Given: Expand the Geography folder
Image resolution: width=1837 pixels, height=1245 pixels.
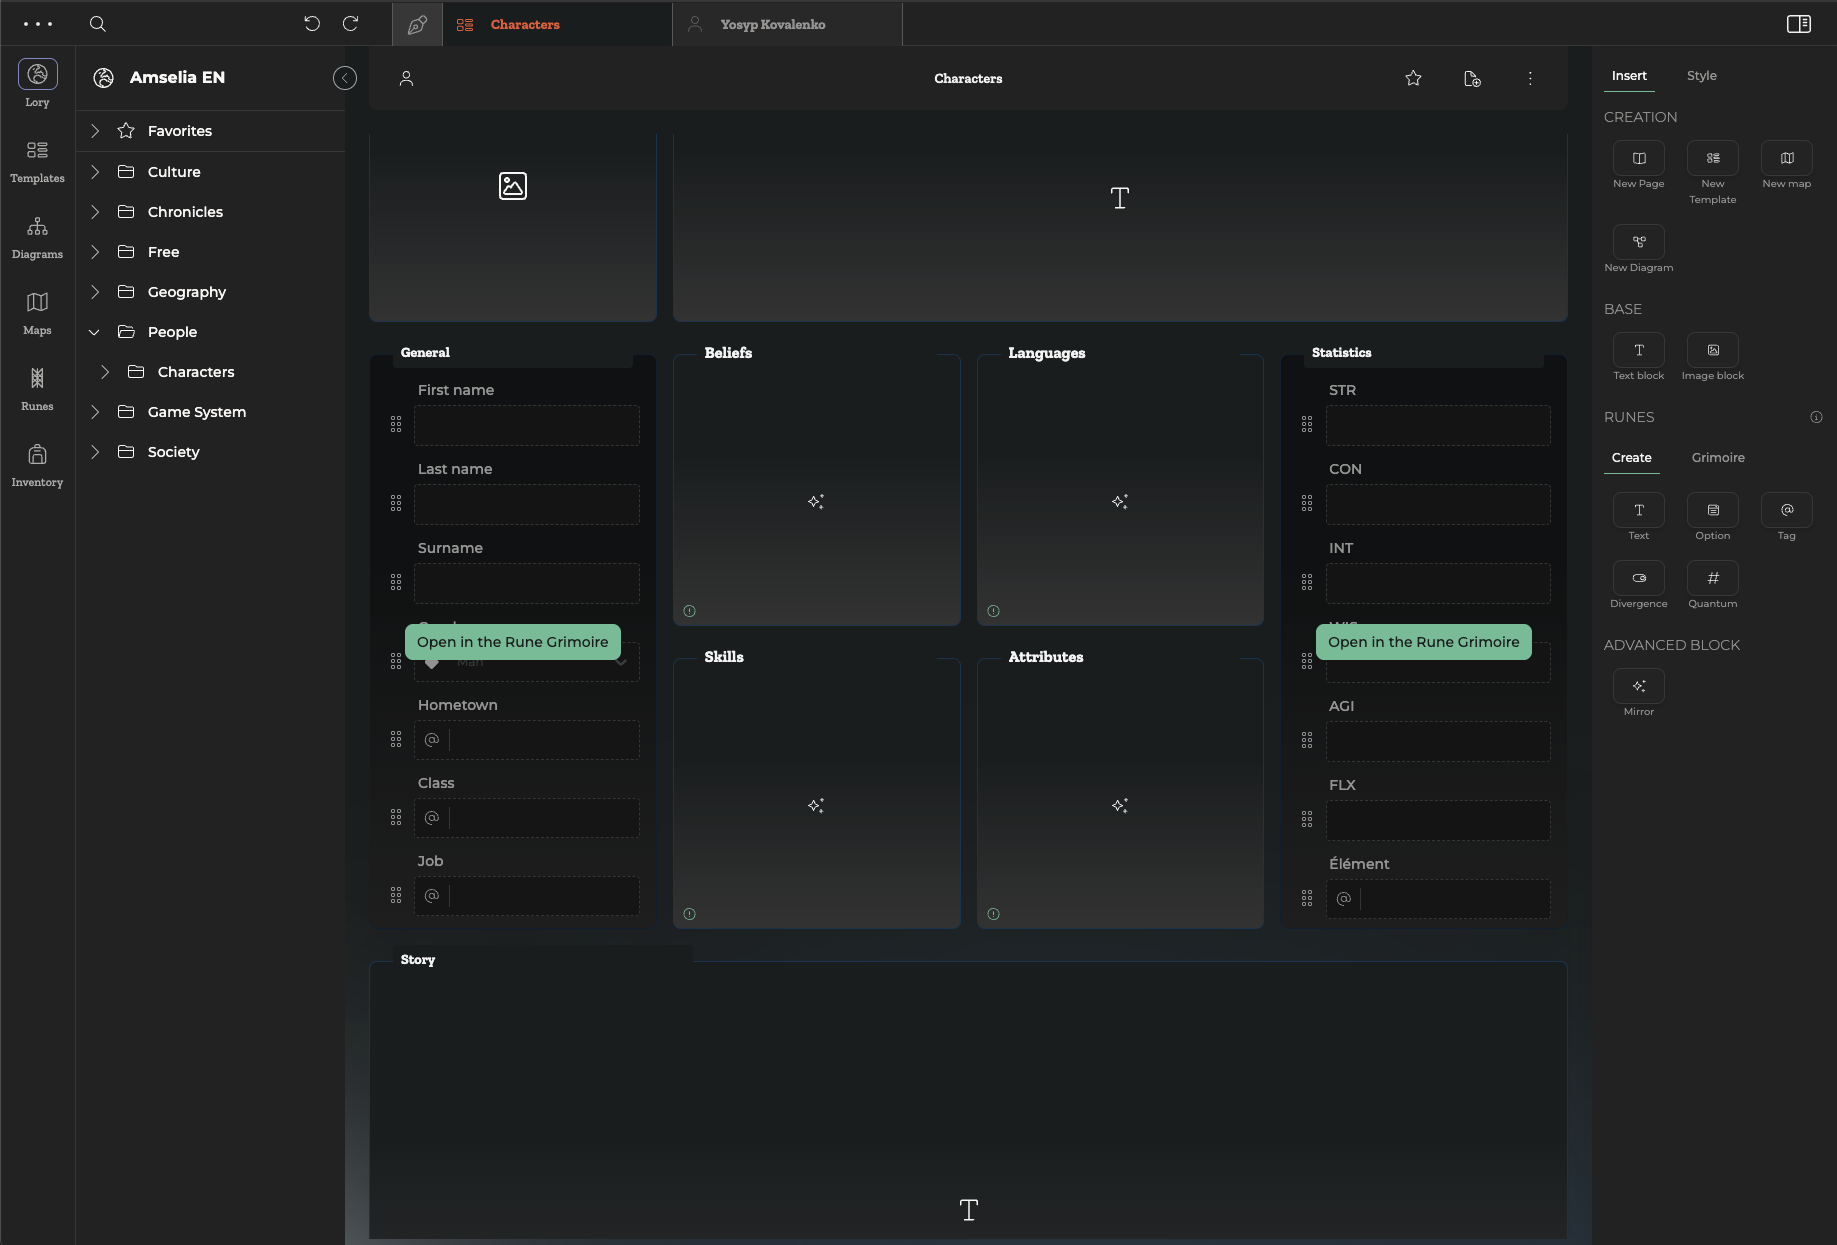Looking at the screenshot, I should coord(95,292).
